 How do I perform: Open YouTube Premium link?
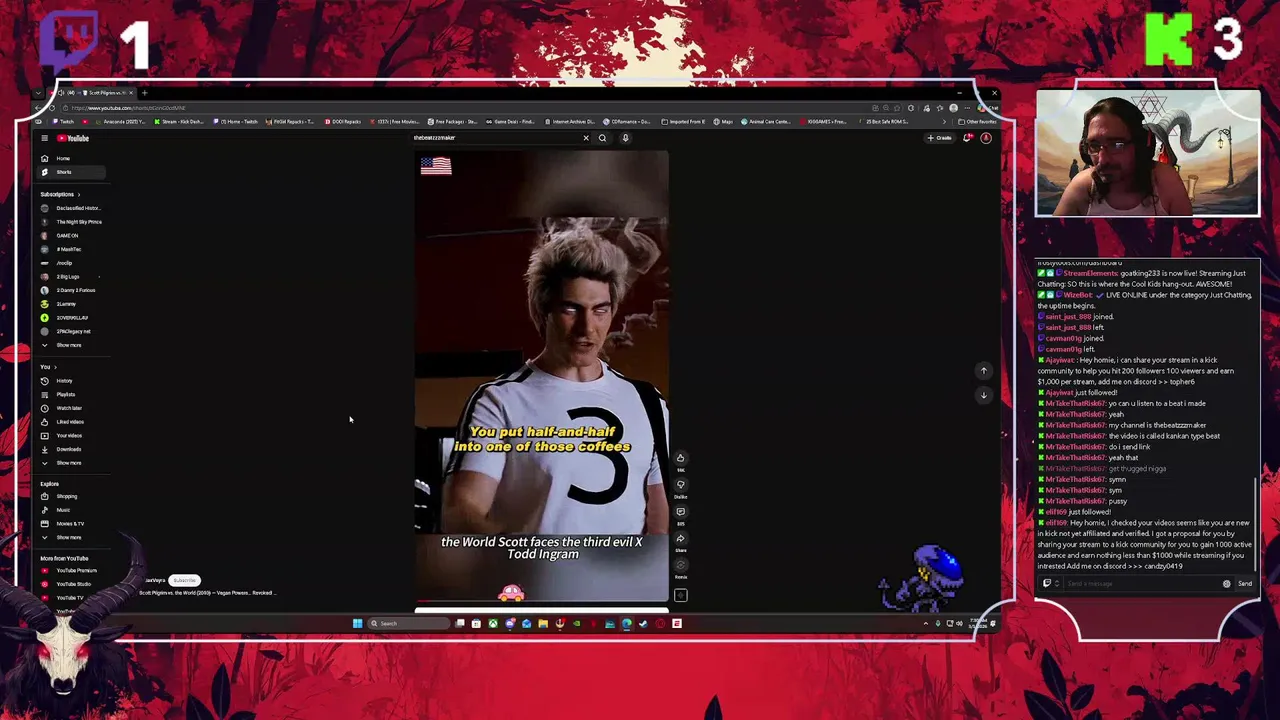[x=70, y=571]
